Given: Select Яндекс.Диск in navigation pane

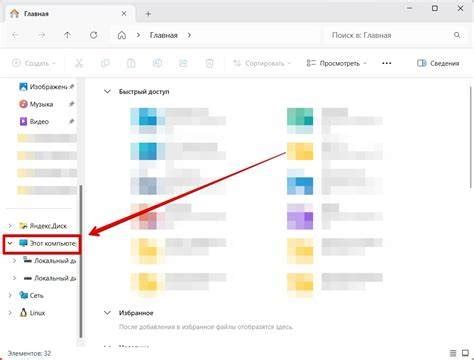Looking at the screenshot, I should pyautogui.click(x=43, y=226).
